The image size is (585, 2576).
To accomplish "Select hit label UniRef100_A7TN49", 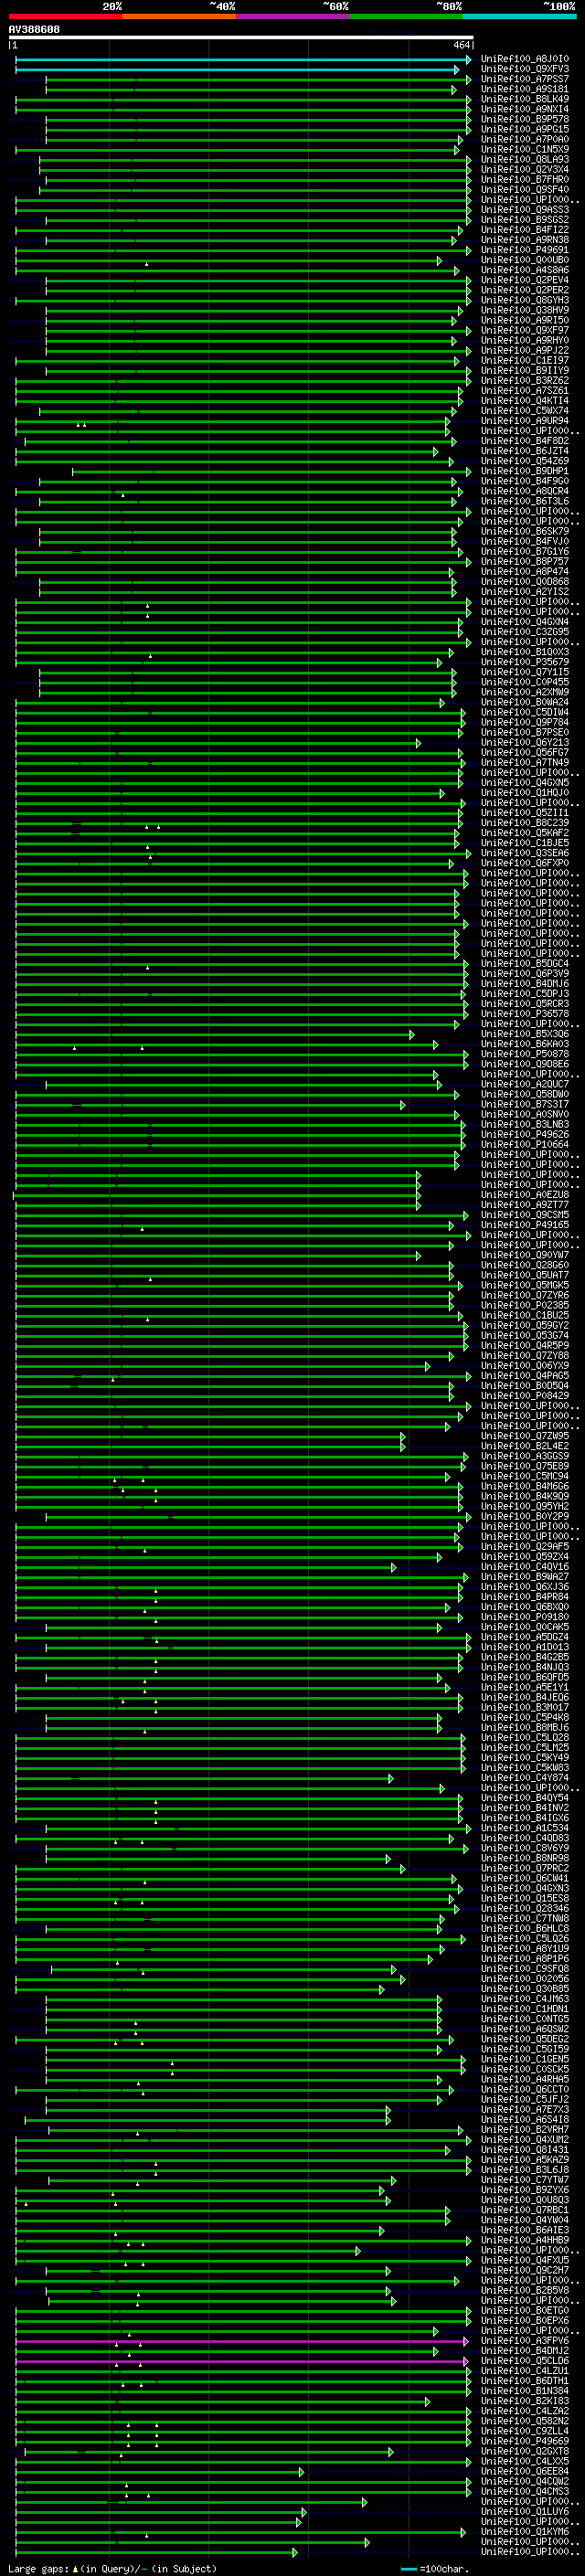I will 525,763.
